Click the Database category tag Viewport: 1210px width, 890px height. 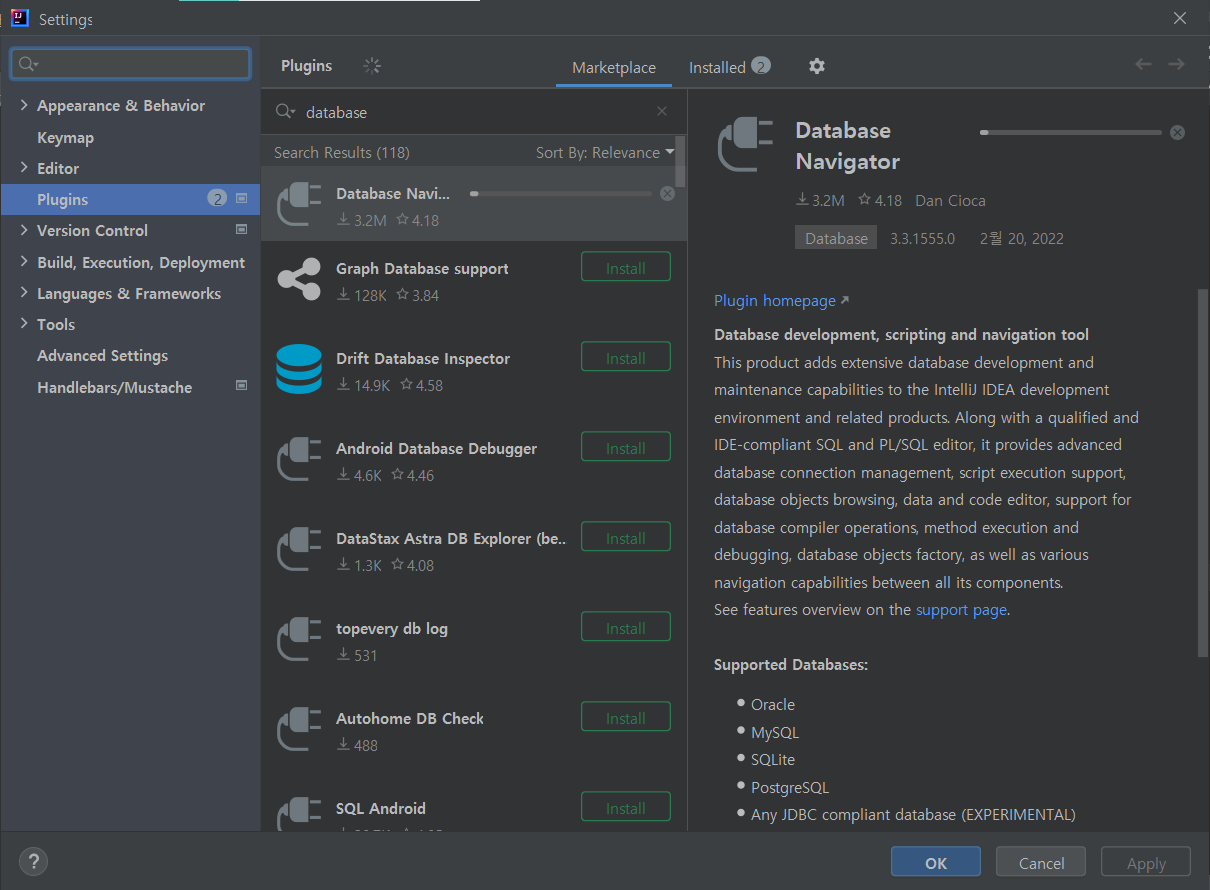click(x=836, y=238)
